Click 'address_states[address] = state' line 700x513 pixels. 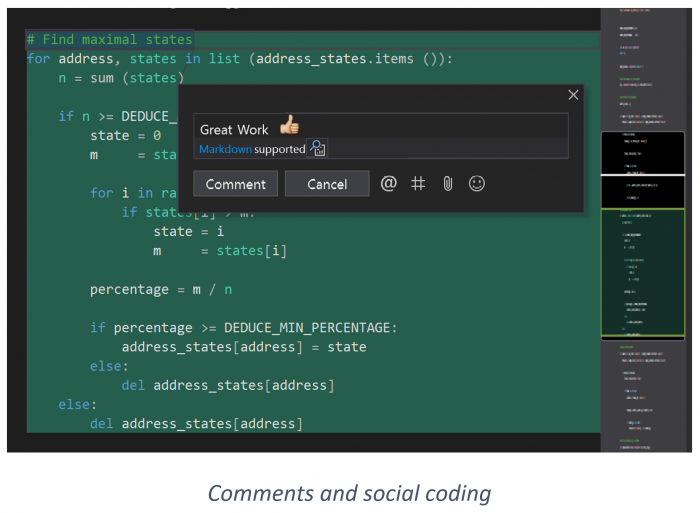pyautogui.click(x=244, y=347)
